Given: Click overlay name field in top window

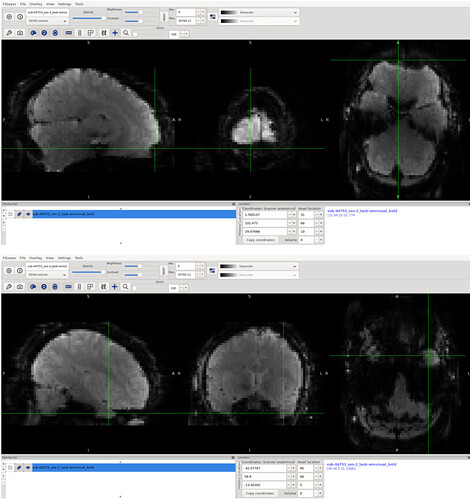Looking at the screenshot, I should click(x=48, y=12).
